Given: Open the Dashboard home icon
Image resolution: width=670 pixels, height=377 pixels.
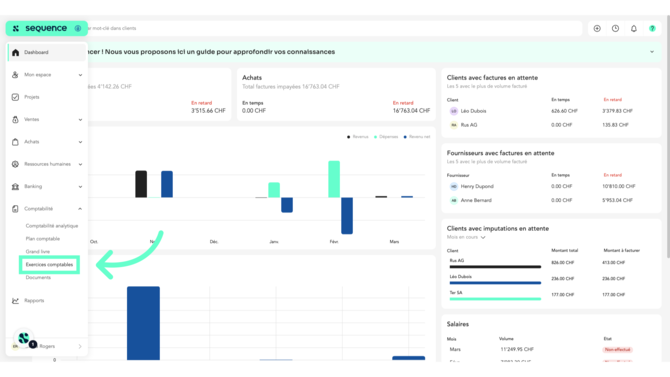Looking at the screenshot, I should coord(15,53).
